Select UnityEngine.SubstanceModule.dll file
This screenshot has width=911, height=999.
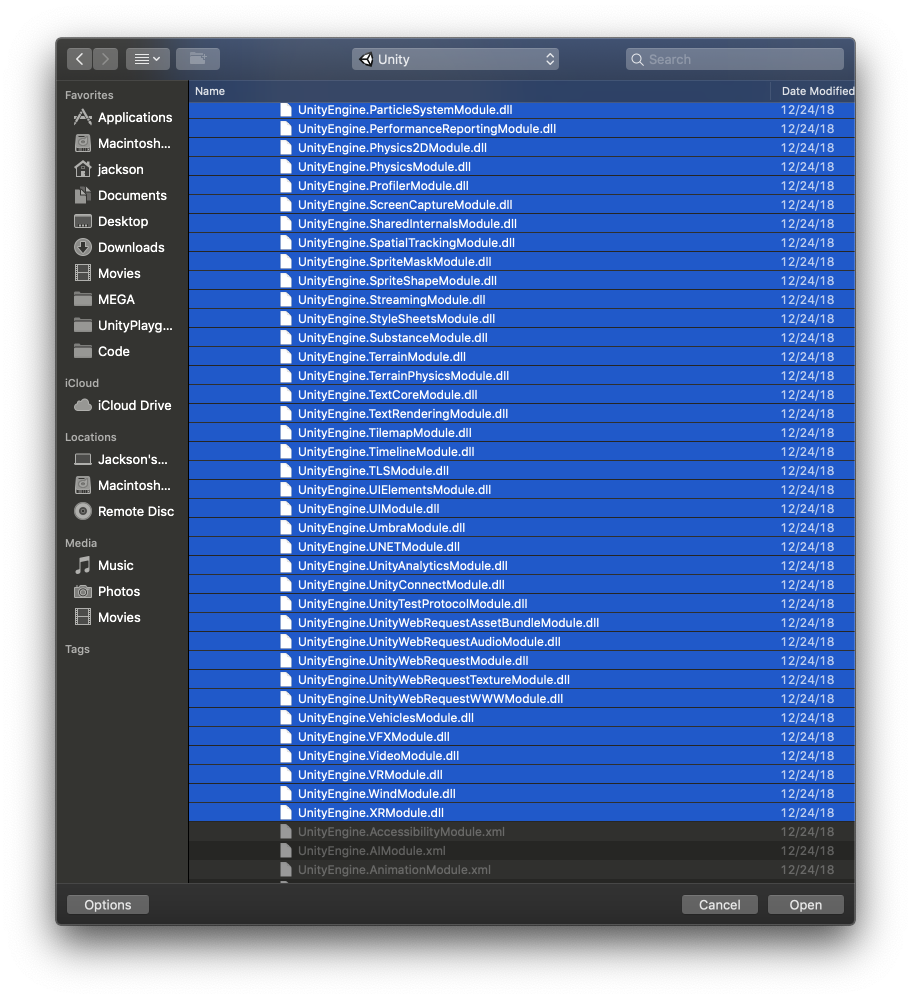tap(522, 338)
